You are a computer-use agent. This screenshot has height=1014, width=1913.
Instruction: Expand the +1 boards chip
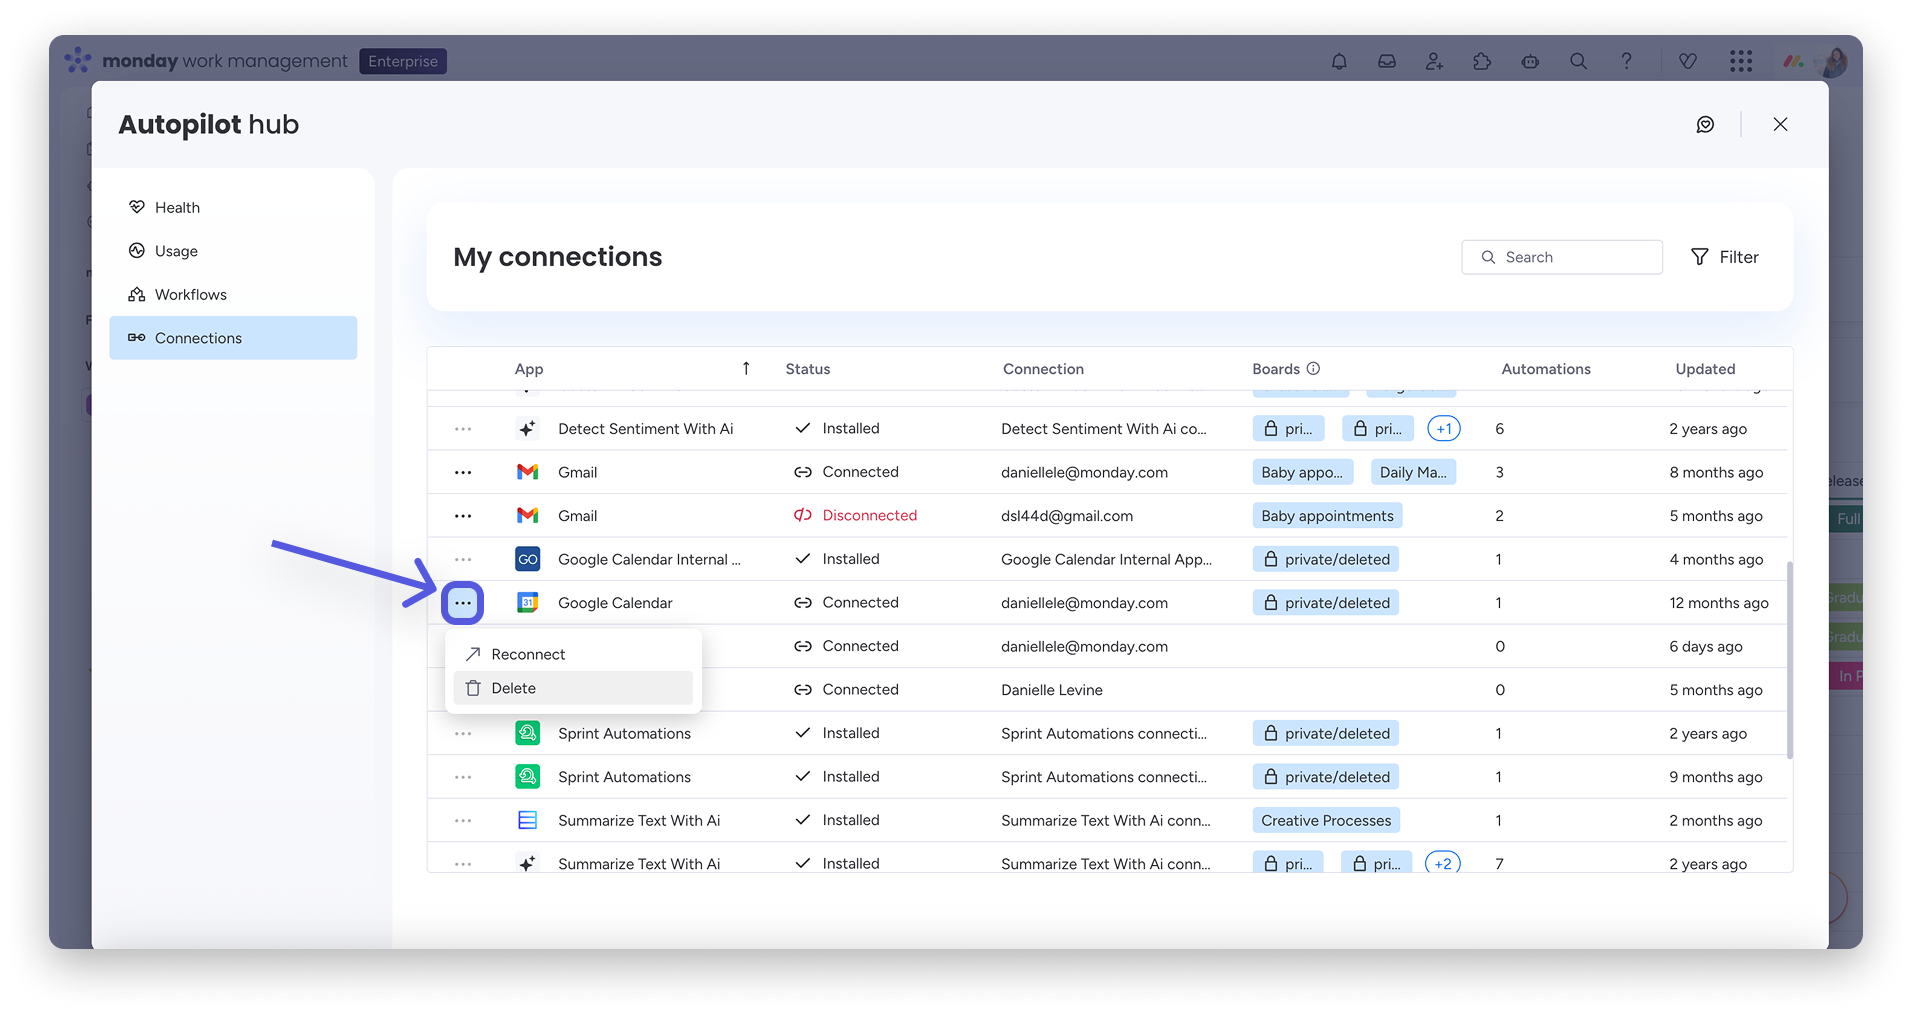tap(1444, 429)
